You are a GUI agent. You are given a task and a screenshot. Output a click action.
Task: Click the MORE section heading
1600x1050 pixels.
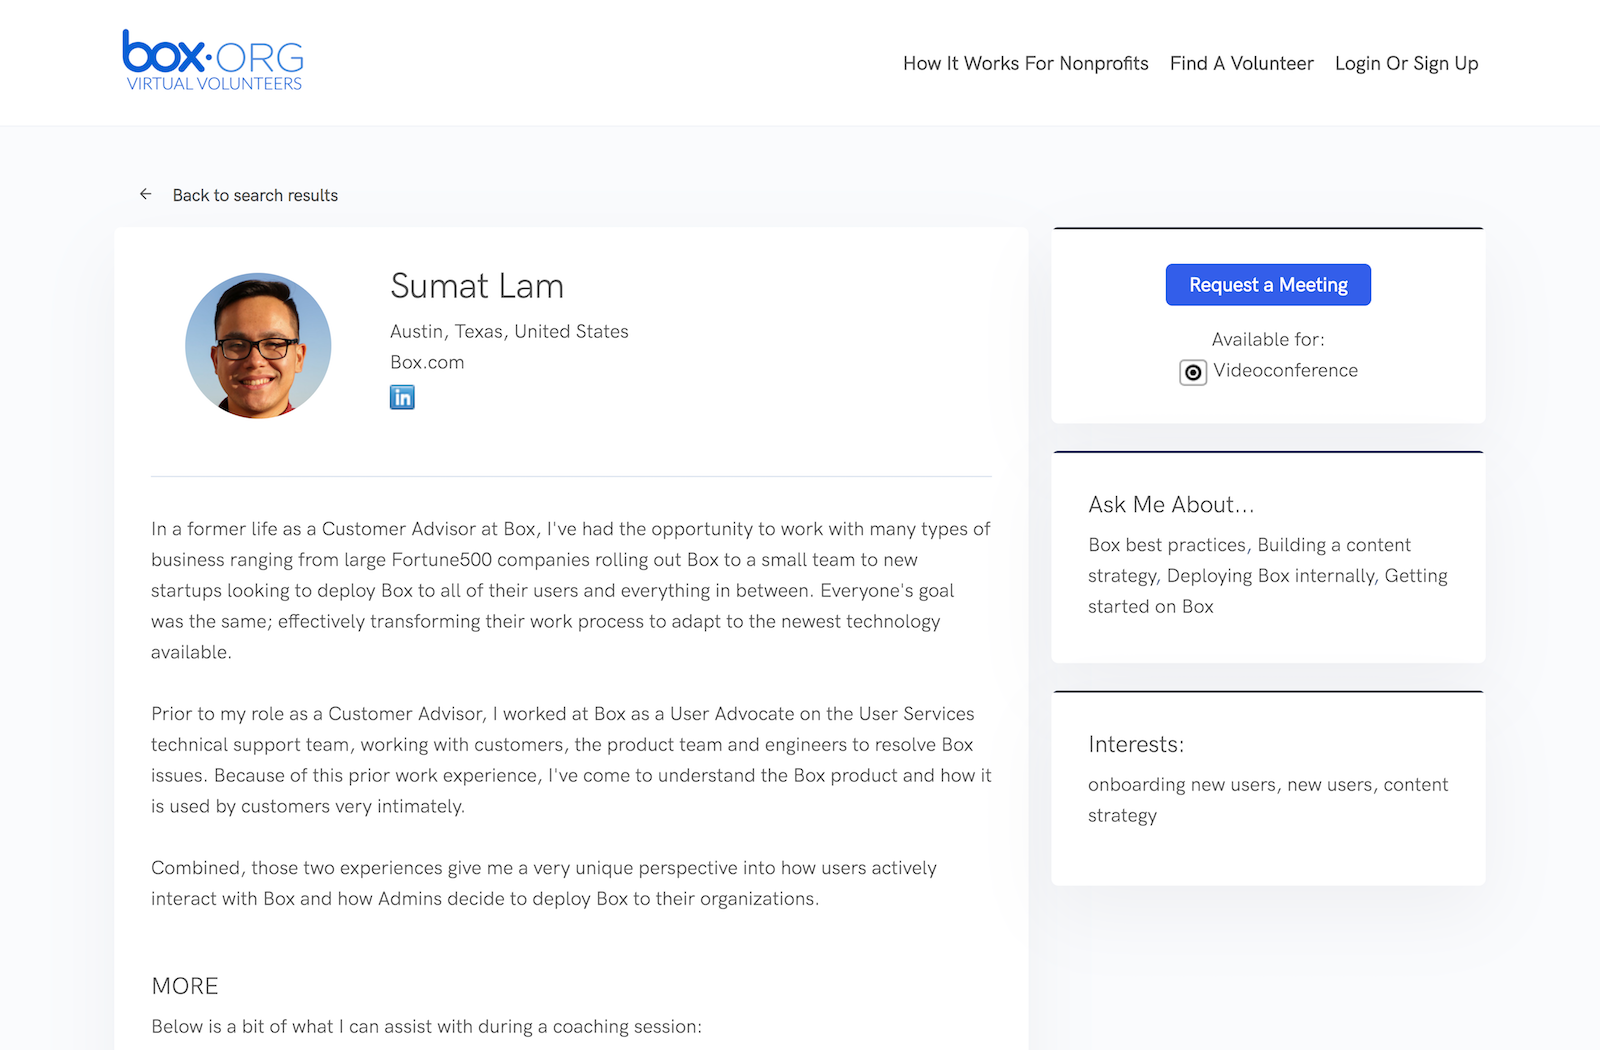185,986
